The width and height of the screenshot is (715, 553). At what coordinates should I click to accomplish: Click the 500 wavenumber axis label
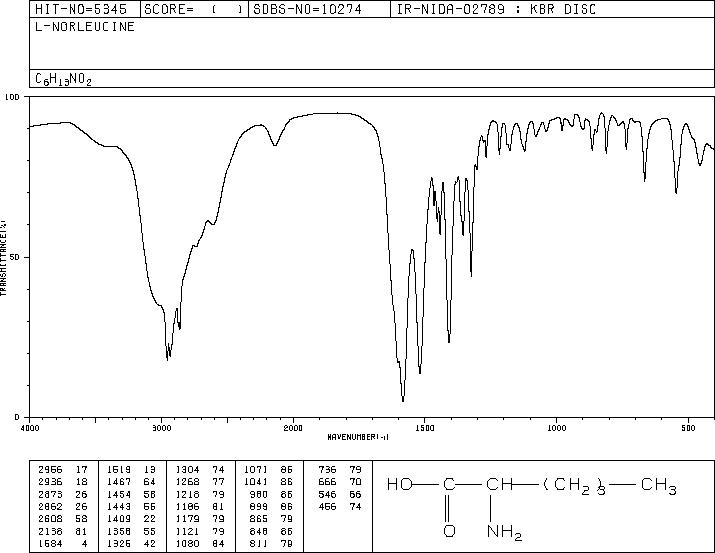[x=689, y=428]
